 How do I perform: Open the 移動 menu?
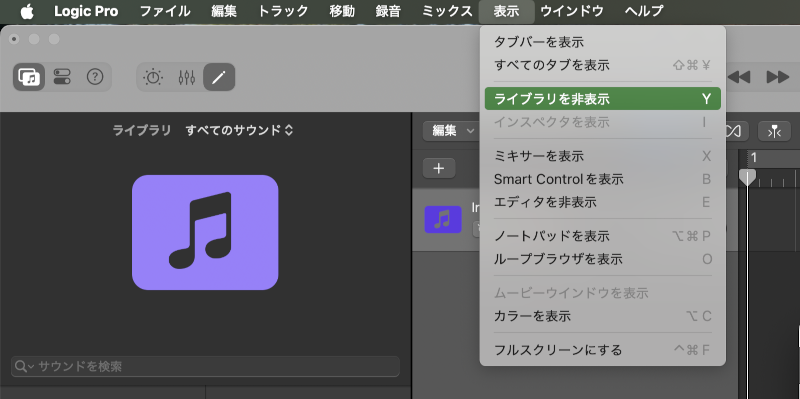(x=342, y=11)
